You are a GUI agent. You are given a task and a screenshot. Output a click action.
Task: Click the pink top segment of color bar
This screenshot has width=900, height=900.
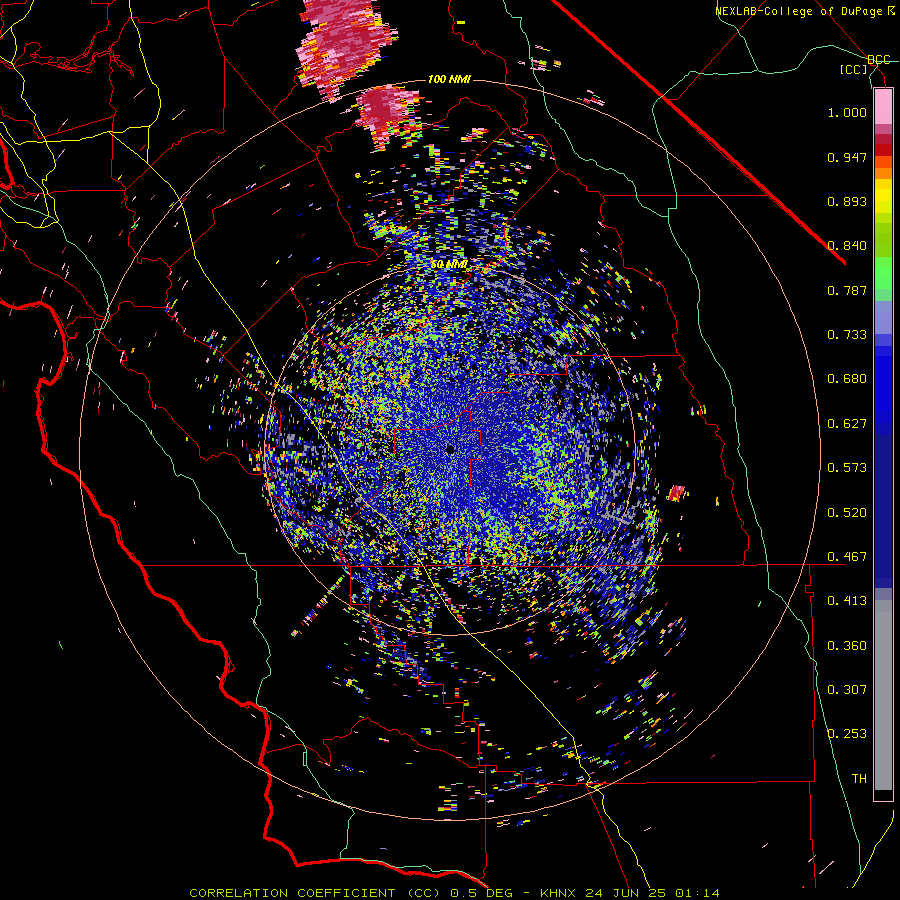click(x=883, y=106)
